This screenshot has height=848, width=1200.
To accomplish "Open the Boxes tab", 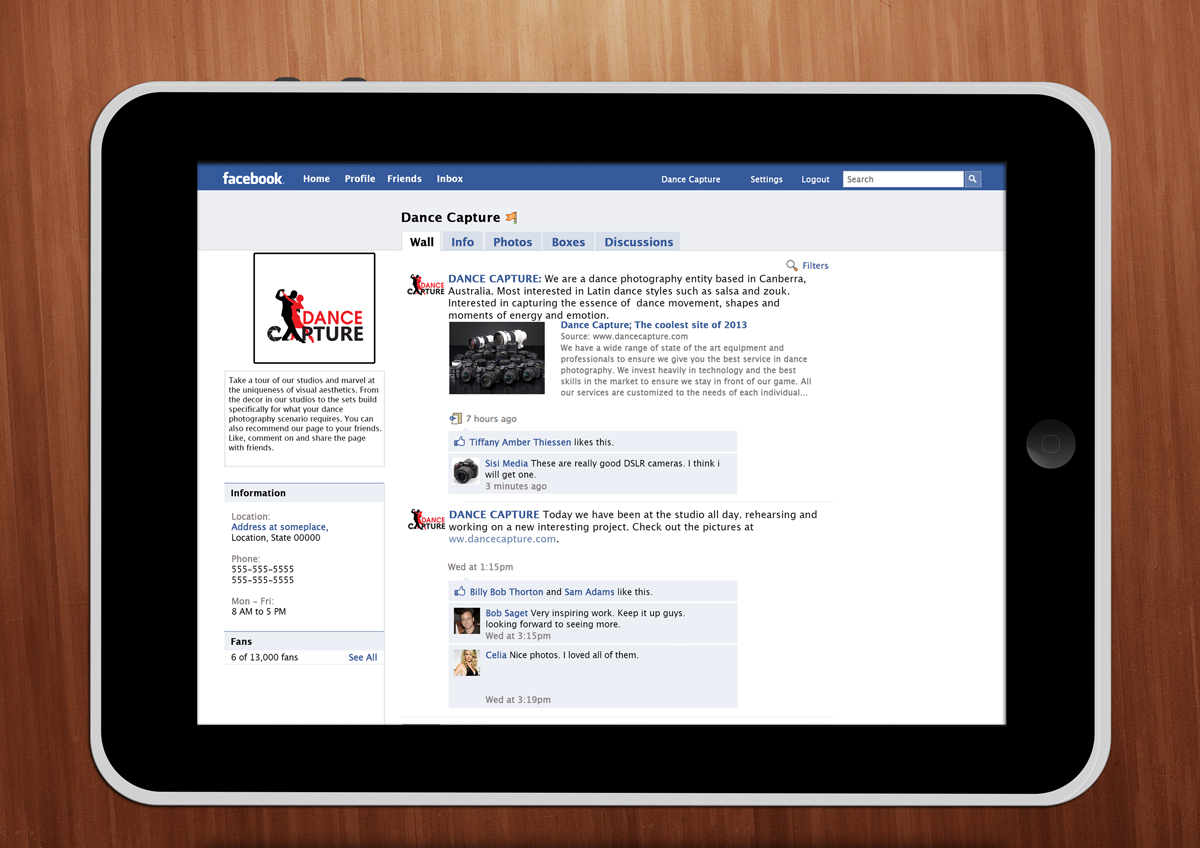I will pos(568,242).
